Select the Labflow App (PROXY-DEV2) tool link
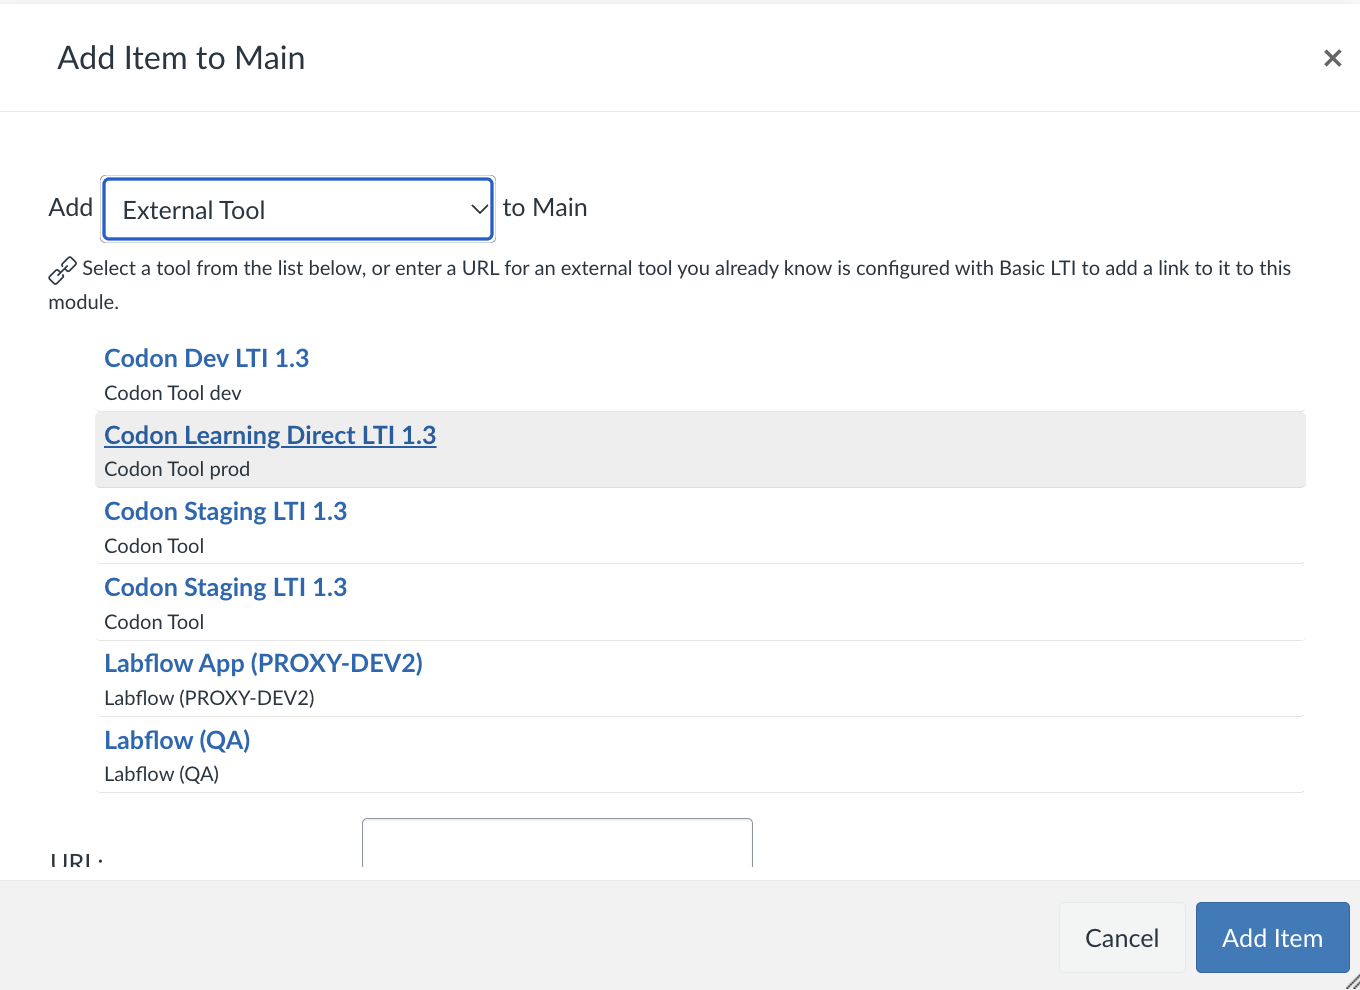 (263, 663)
